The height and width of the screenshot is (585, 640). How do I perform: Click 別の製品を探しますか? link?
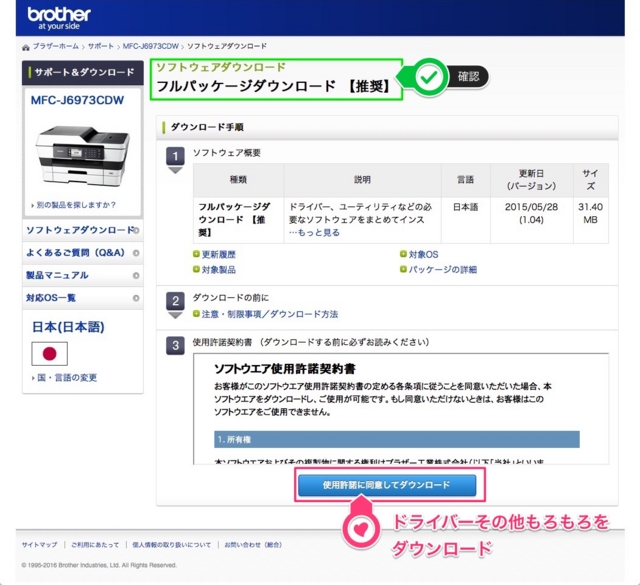click(76, 205)
